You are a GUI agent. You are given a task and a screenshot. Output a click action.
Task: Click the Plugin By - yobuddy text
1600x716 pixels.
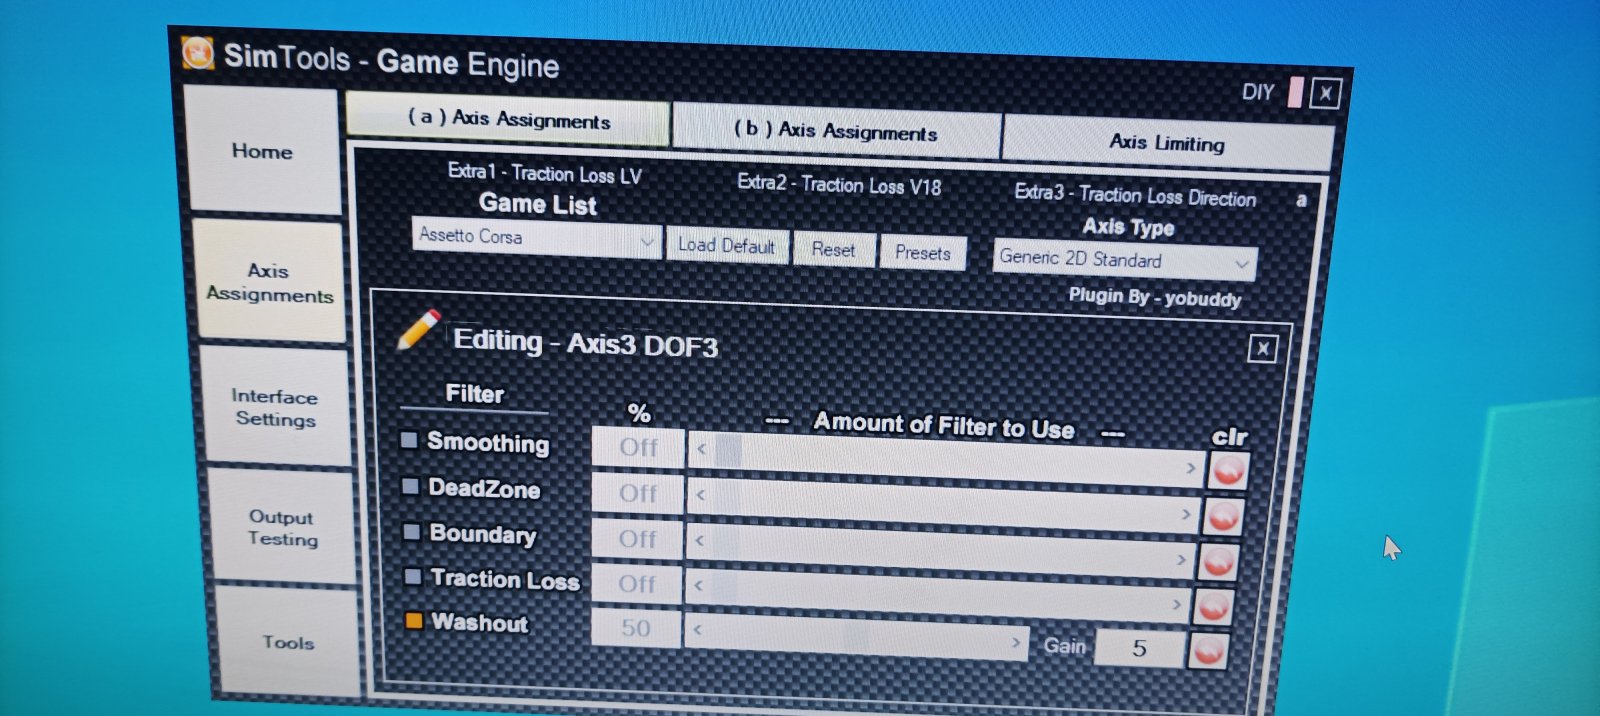[x=1155, y=297]
